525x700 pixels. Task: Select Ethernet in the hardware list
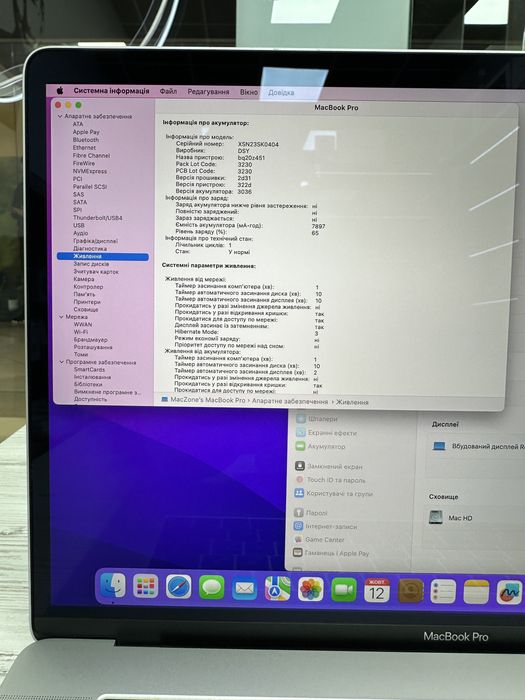click(x=84, y=147)
